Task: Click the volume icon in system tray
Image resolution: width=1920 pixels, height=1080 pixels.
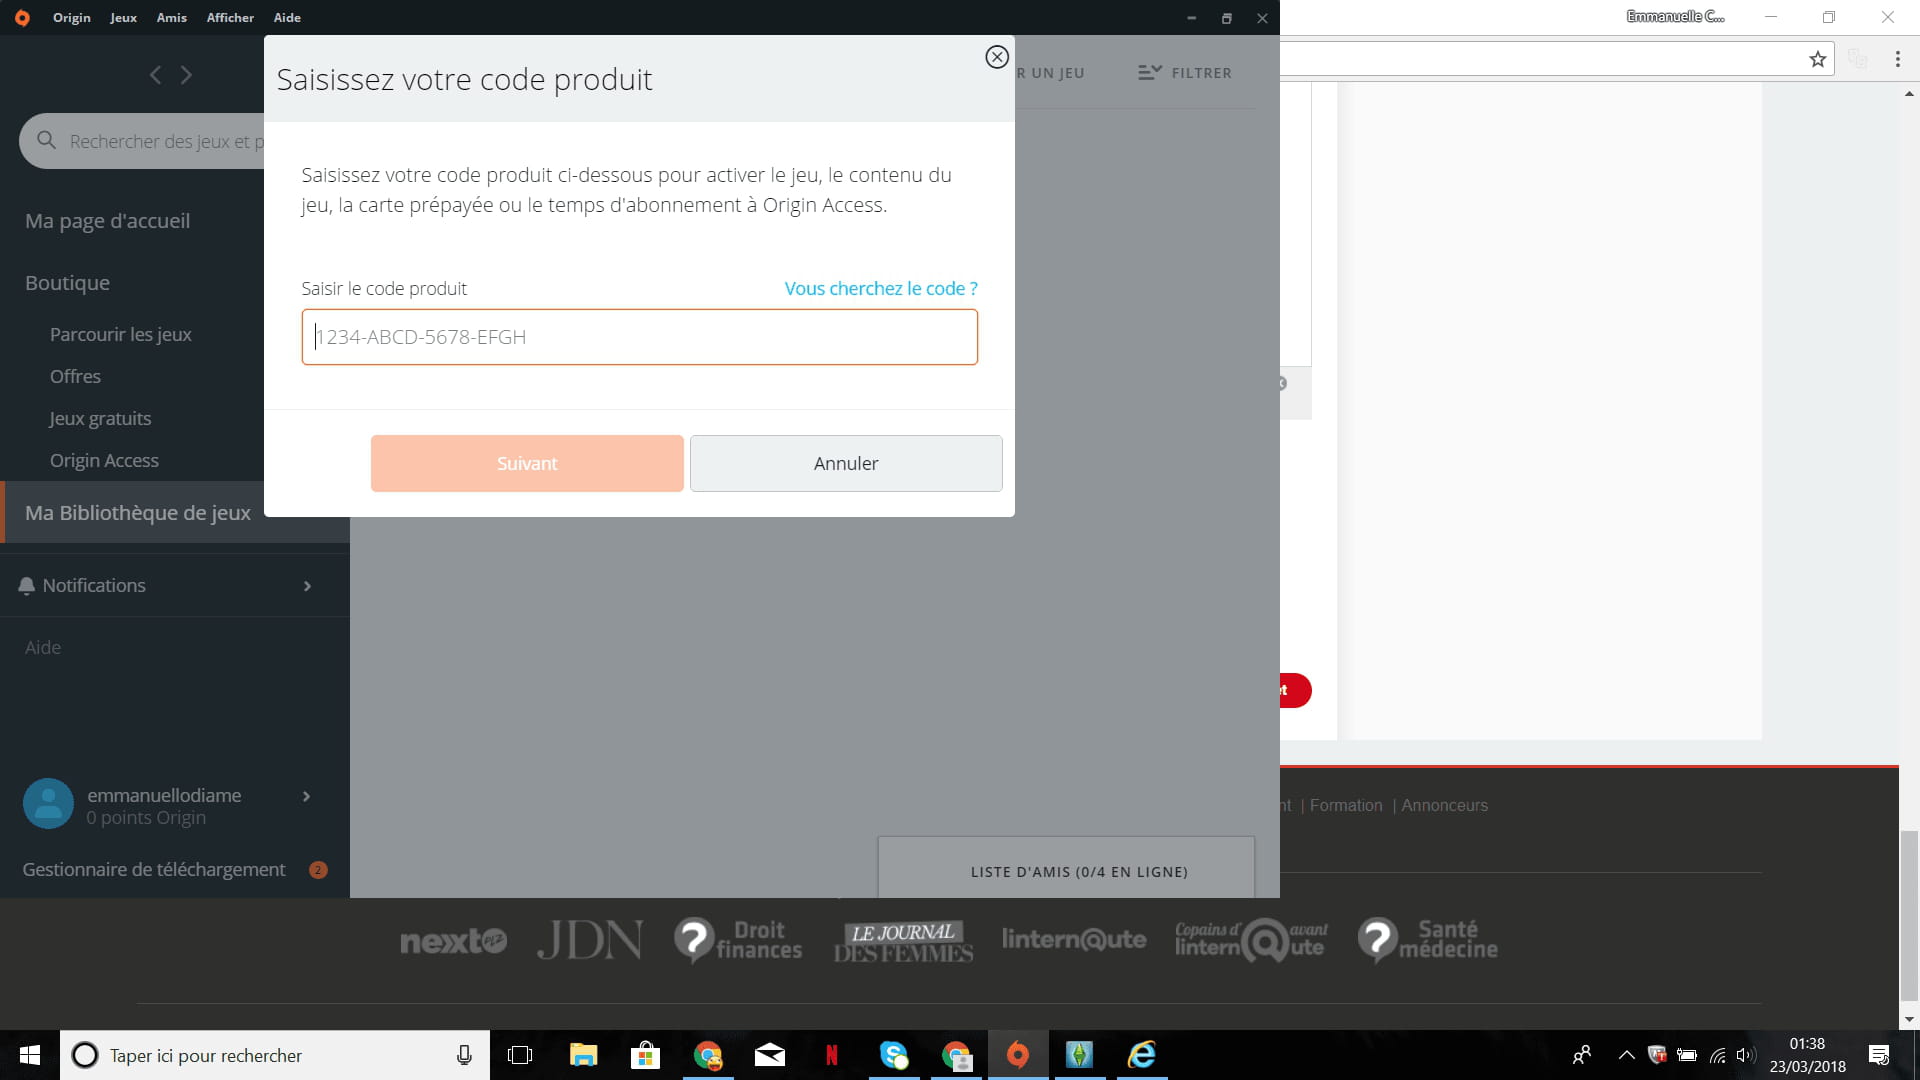Action: coord(1746,1055)
